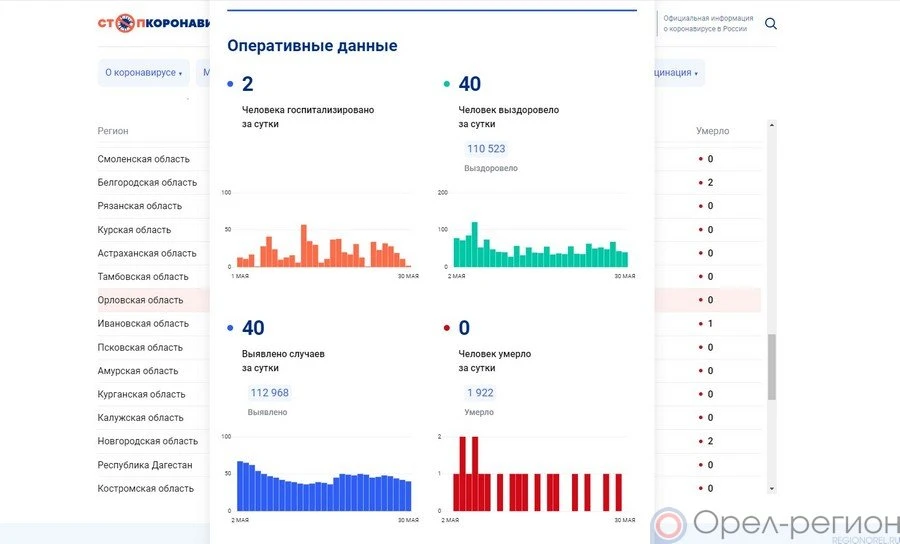Open the О коронавирусе dropdown menu
The height and width of the screenshot is (544, 900).
click(144, 73)
